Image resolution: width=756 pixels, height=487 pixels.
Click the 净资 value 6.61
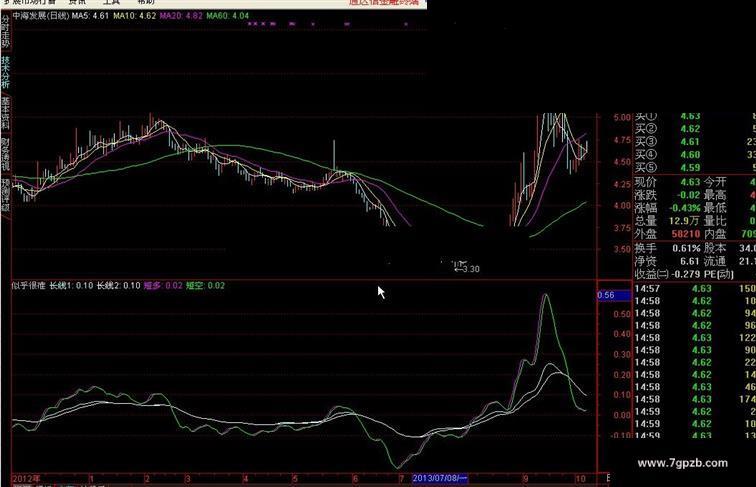690,261
